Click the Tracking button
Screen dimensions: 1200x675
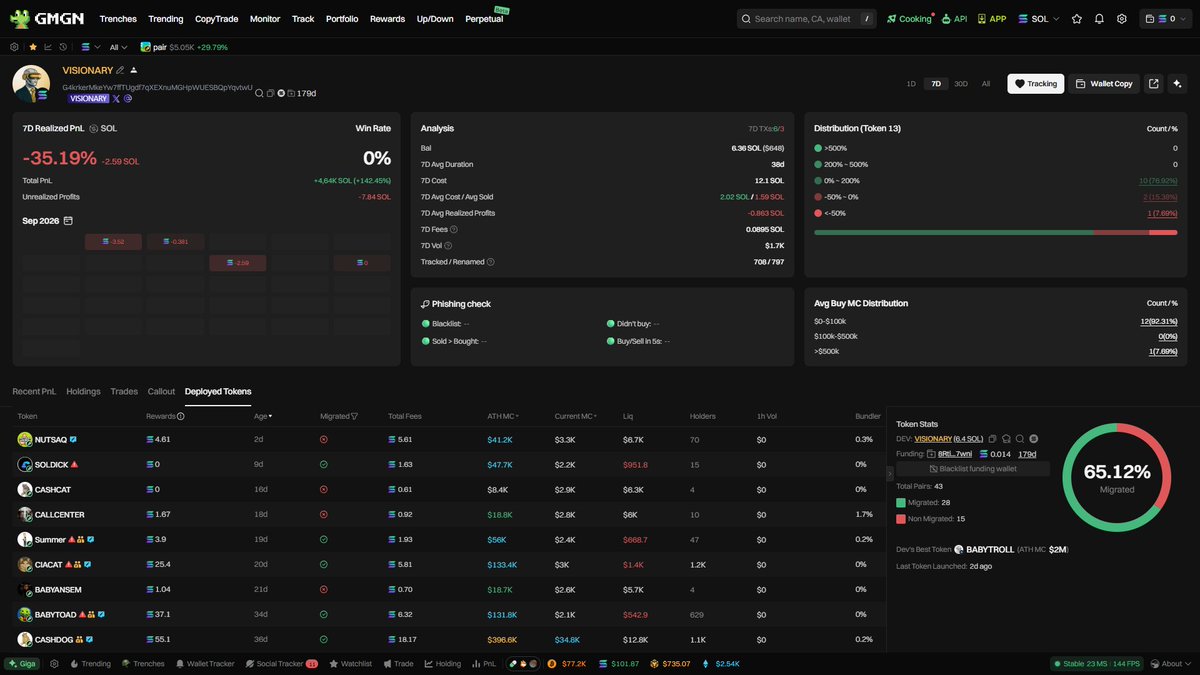pos(1035,84)
